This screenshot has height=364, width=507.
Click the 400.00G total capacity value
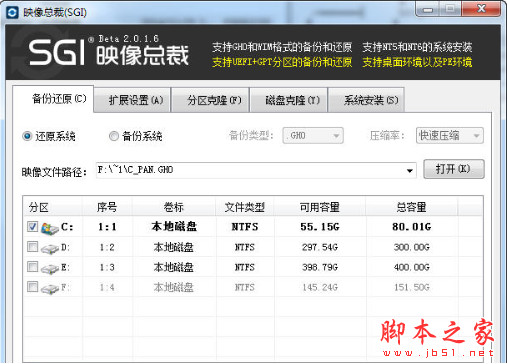(412, 267)
